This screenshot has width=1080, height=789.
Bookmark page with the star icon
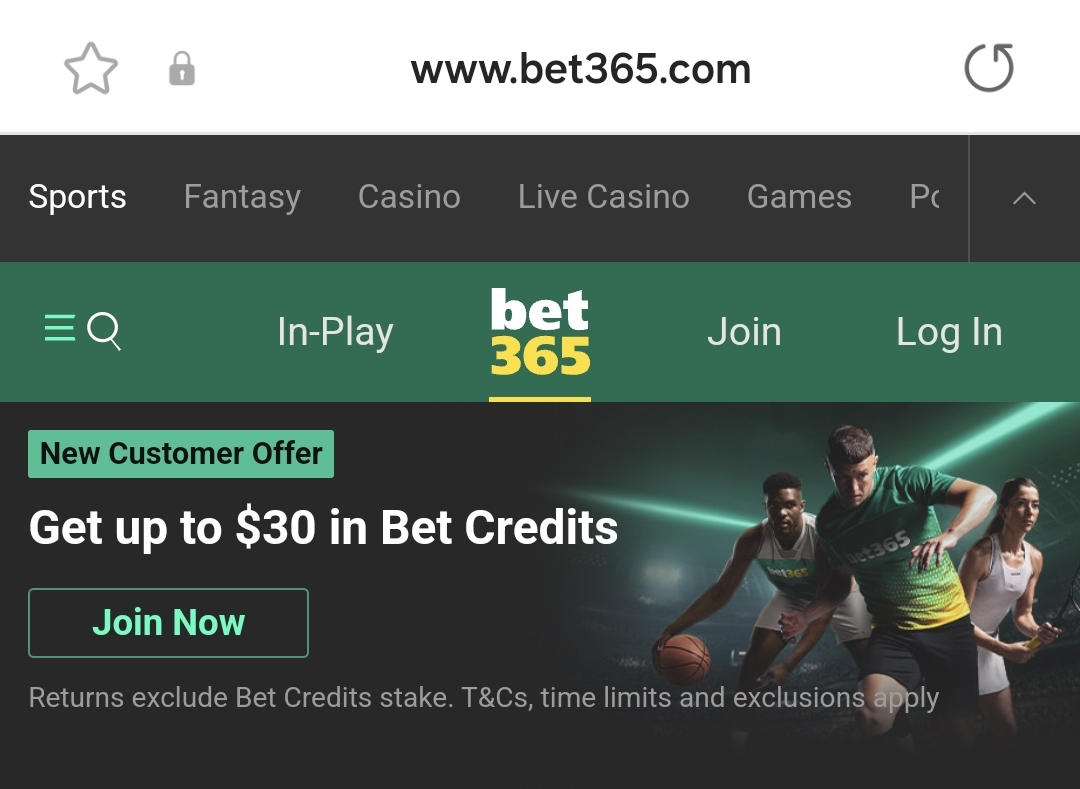[x=91, y=68]
